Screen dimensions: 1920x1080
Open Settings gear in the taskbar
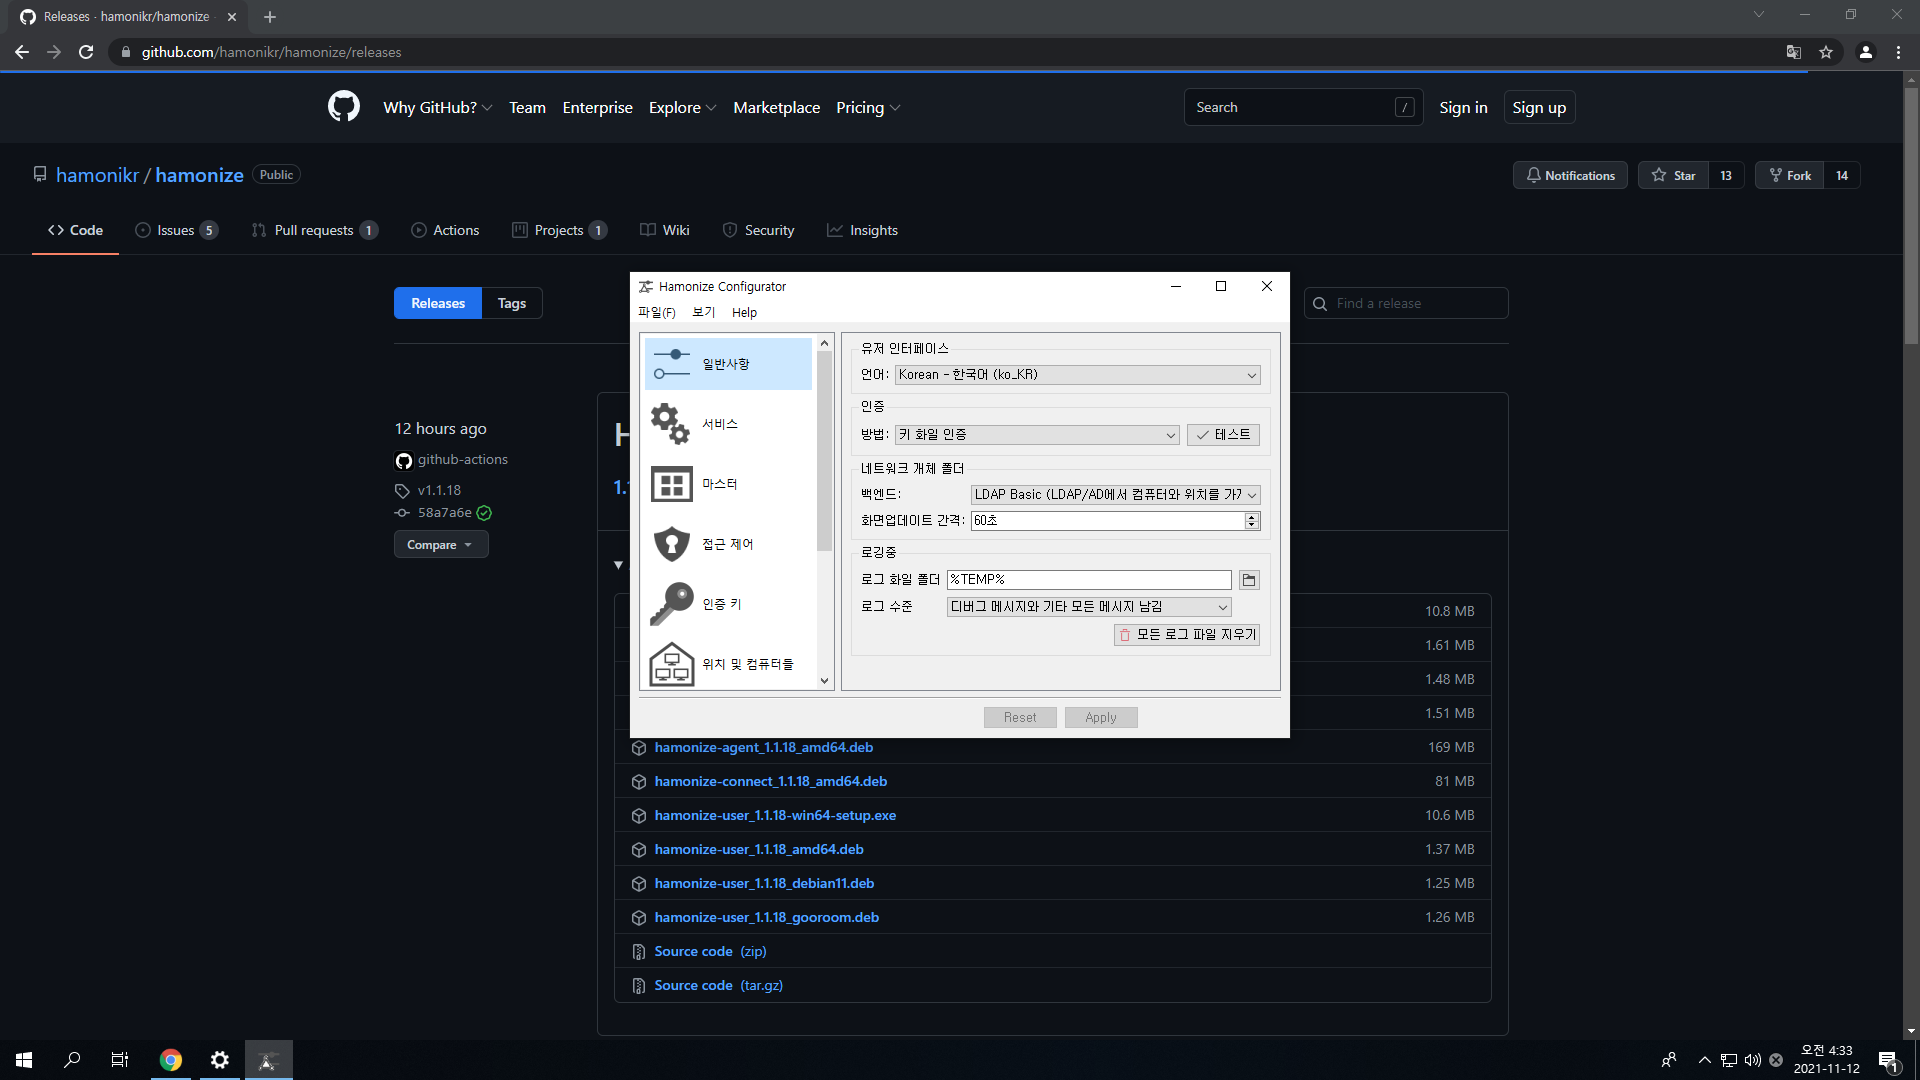click(x=220, y=1060)
